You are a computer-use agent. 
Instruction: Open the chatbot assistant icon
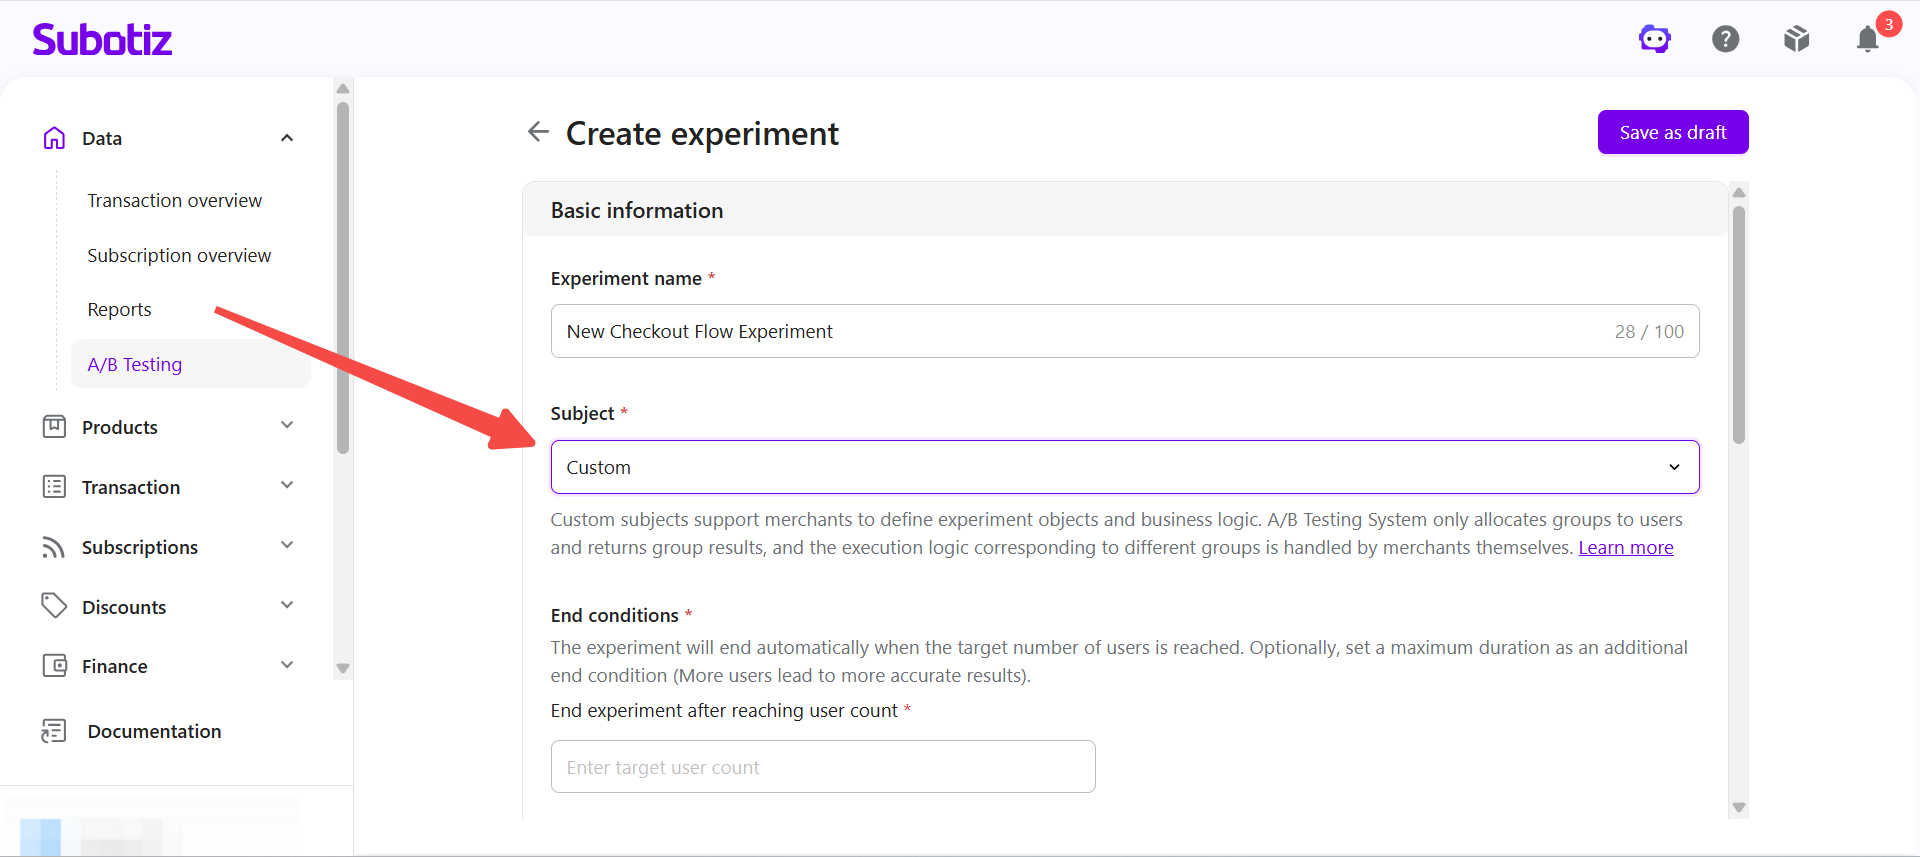1655,39
